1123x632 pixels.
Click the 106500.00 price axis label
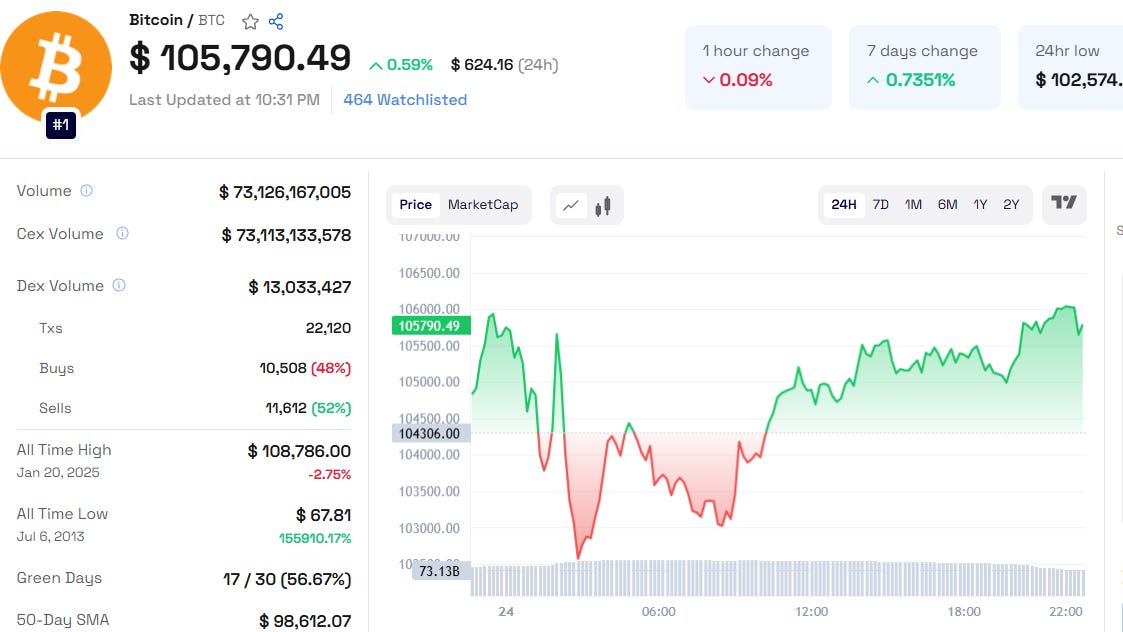(429, 273)
